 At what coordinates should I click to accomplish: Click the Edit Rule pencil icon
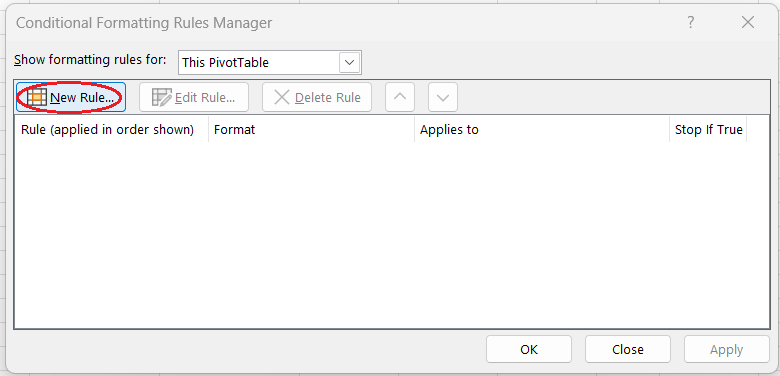(162, 97)
